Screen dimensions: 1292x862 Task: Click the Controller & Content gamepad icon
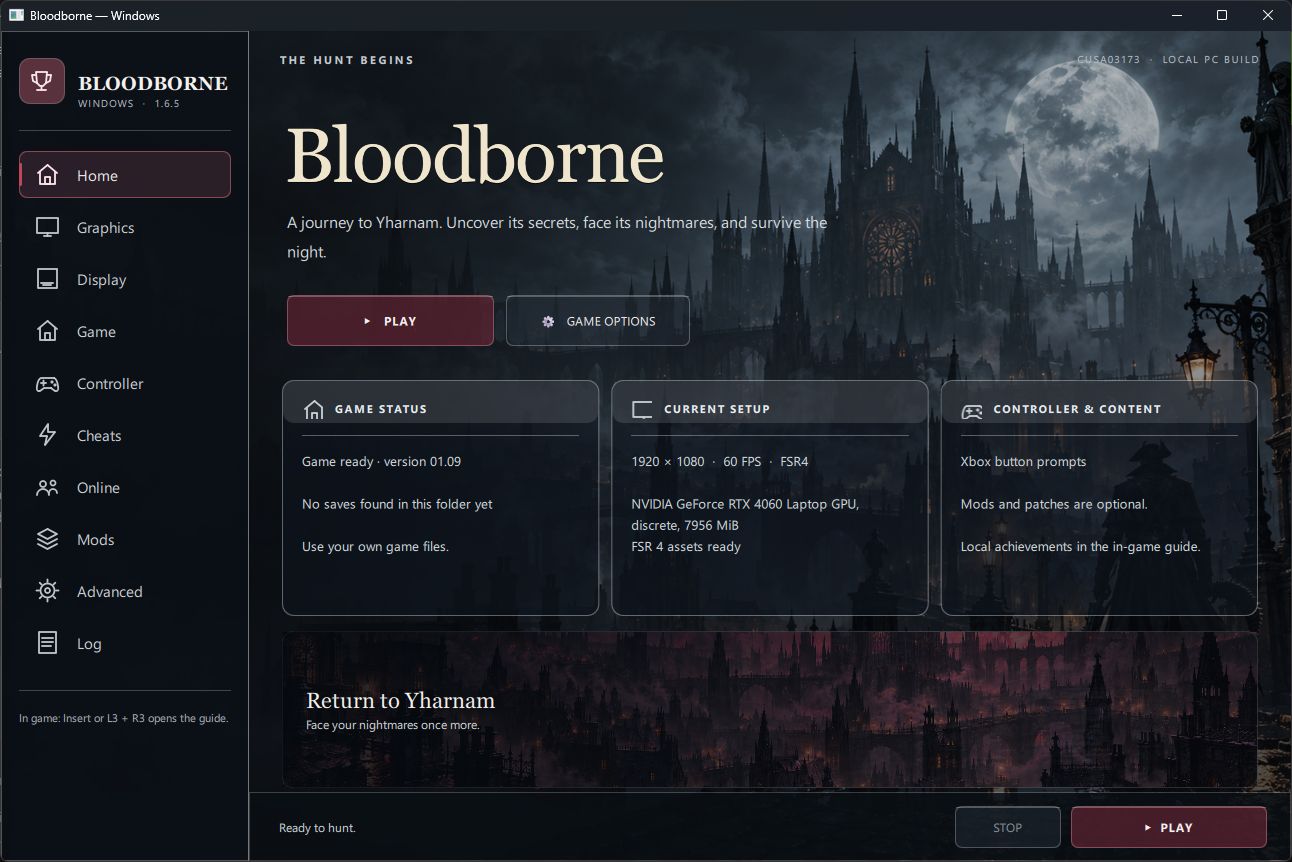click(971, 410)
